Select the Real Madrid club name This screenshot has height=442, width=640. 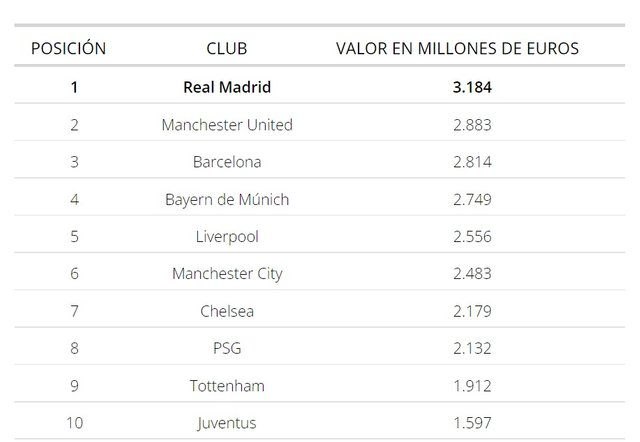(x=227, y=87)
